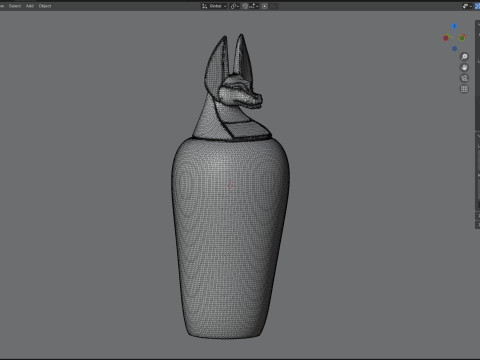Toggle the viewport overlays button
The height and width of the screenshot is (360, 480).
477,6
